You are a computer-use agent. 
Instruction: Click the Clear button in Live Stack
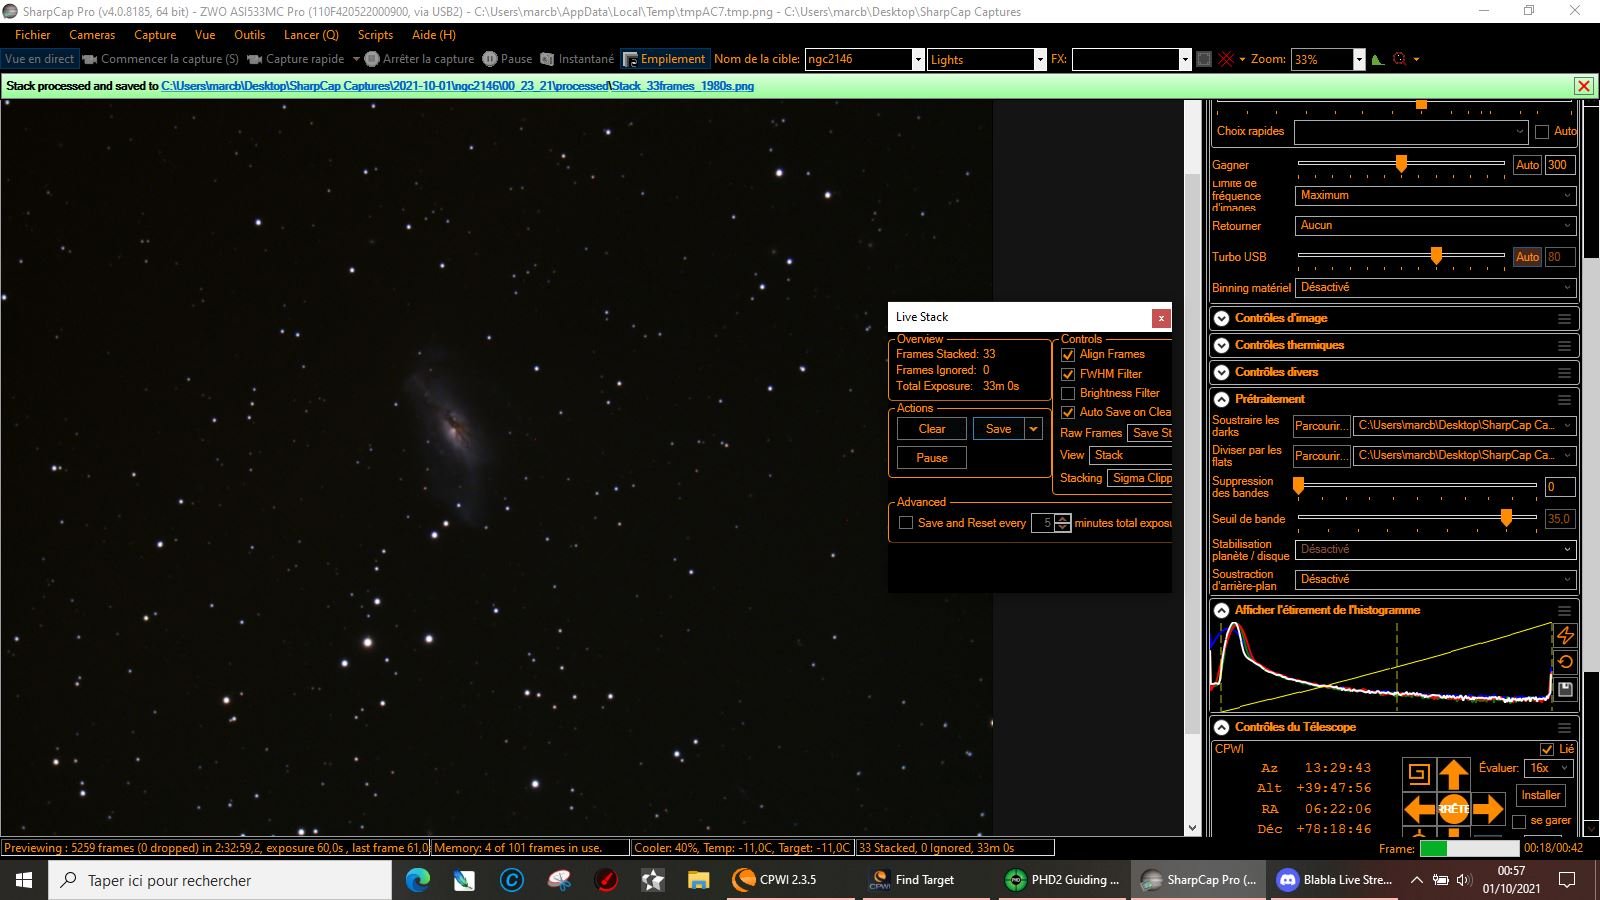click(931, 429)
